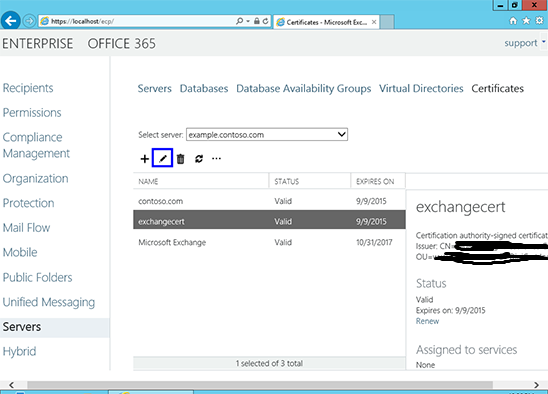This screenshot has height=394, width=548.
Task: Delete certificate using the trash icon
Action: coord(180,159)
